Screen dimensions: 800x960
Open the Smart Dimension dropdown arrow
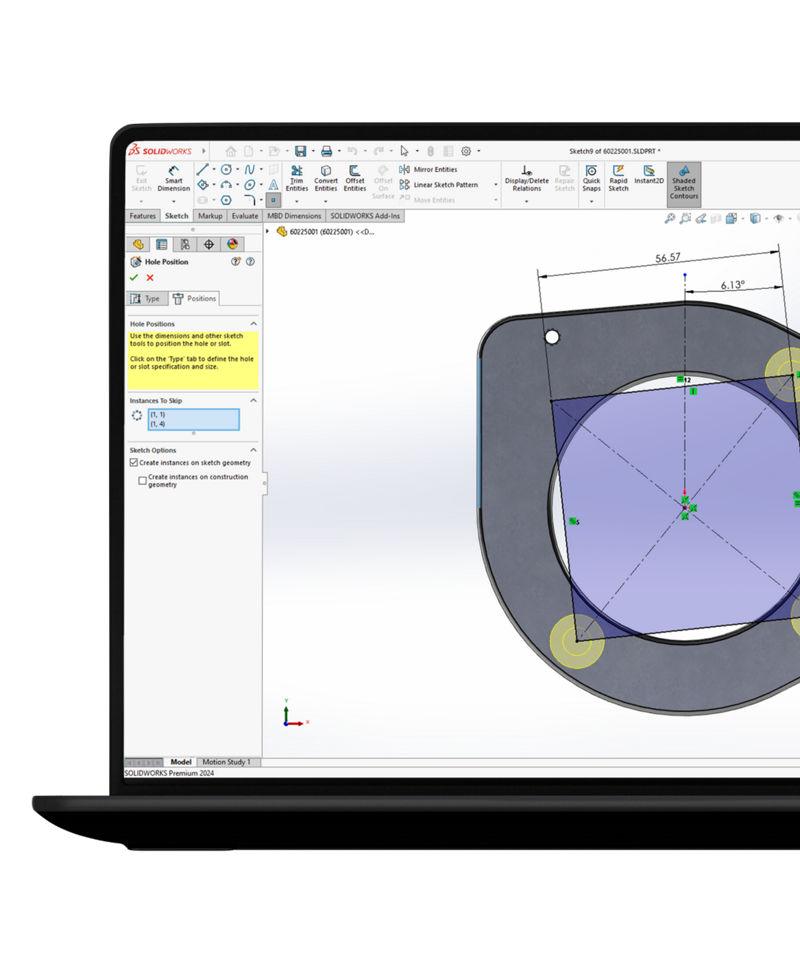pyautogui.click(x=174, y=201)
